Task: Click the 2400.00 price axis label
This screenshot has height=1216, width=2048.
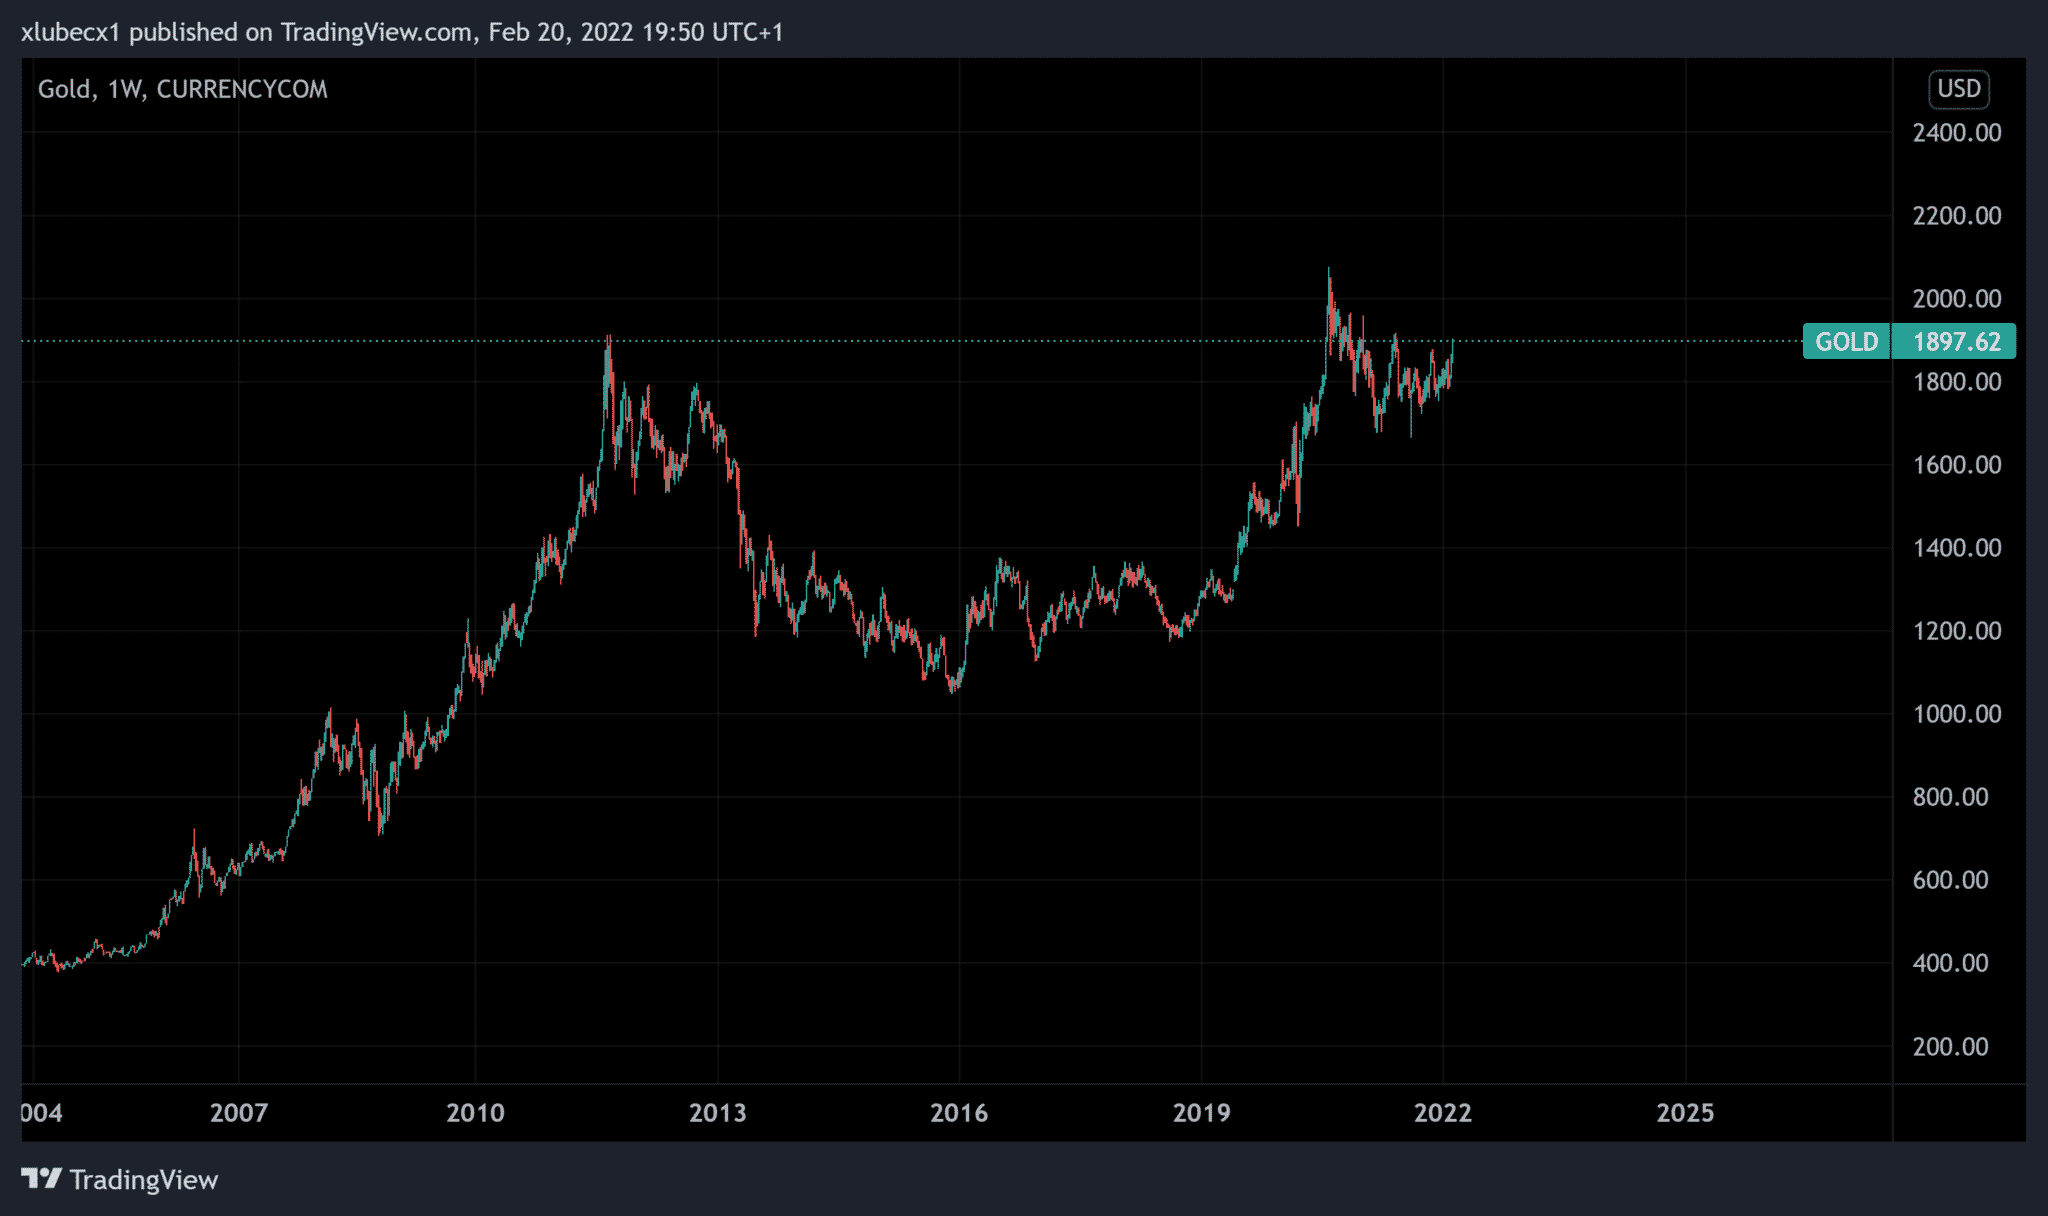Action: (x=1956, y=133)
